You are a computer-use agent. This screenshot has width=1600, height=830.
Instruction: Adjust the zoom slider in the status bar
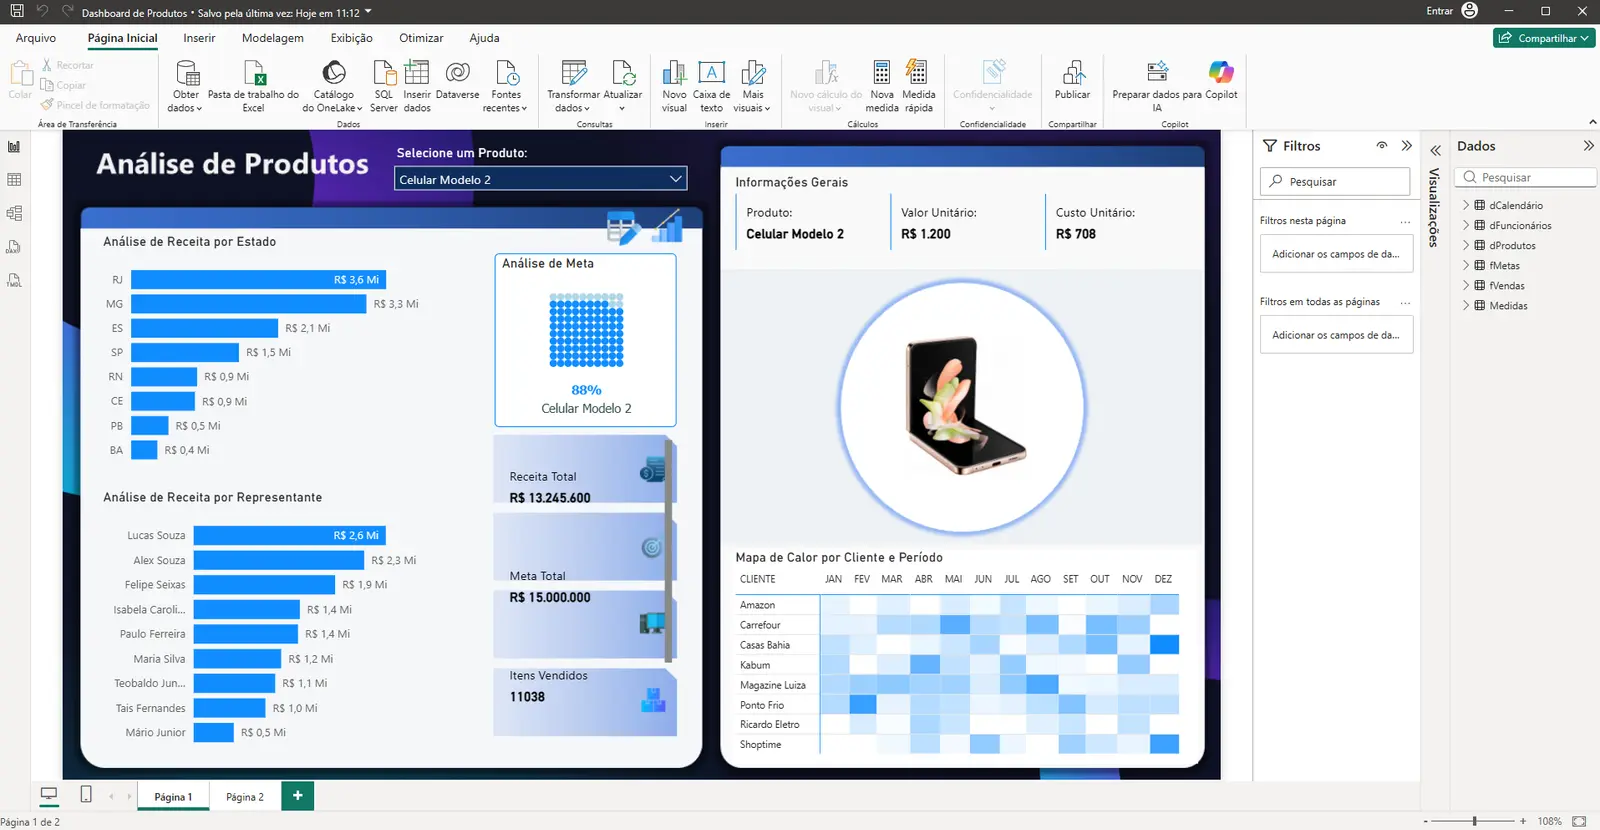(1474, 821)
